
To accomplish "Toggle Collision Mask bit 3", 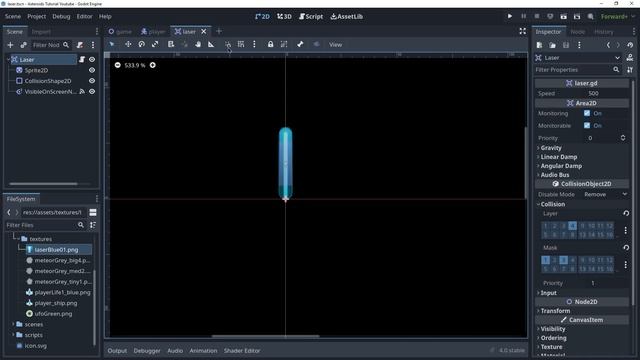I will tap(563, 260).
